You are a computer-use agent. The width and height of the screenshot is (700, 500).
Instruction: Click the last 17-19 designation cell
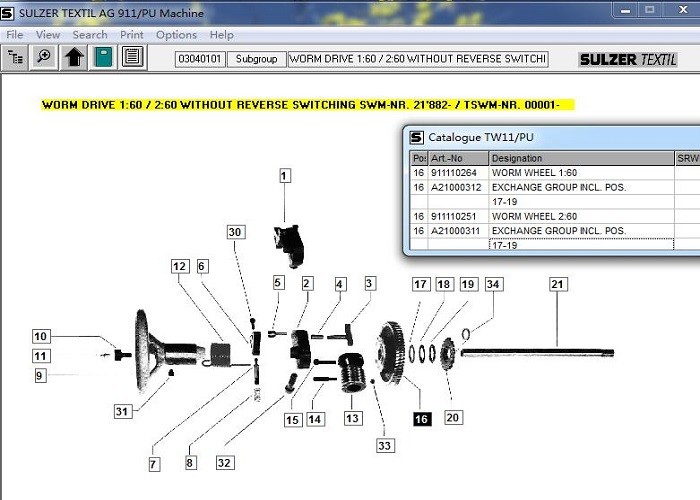pos(582,245)
